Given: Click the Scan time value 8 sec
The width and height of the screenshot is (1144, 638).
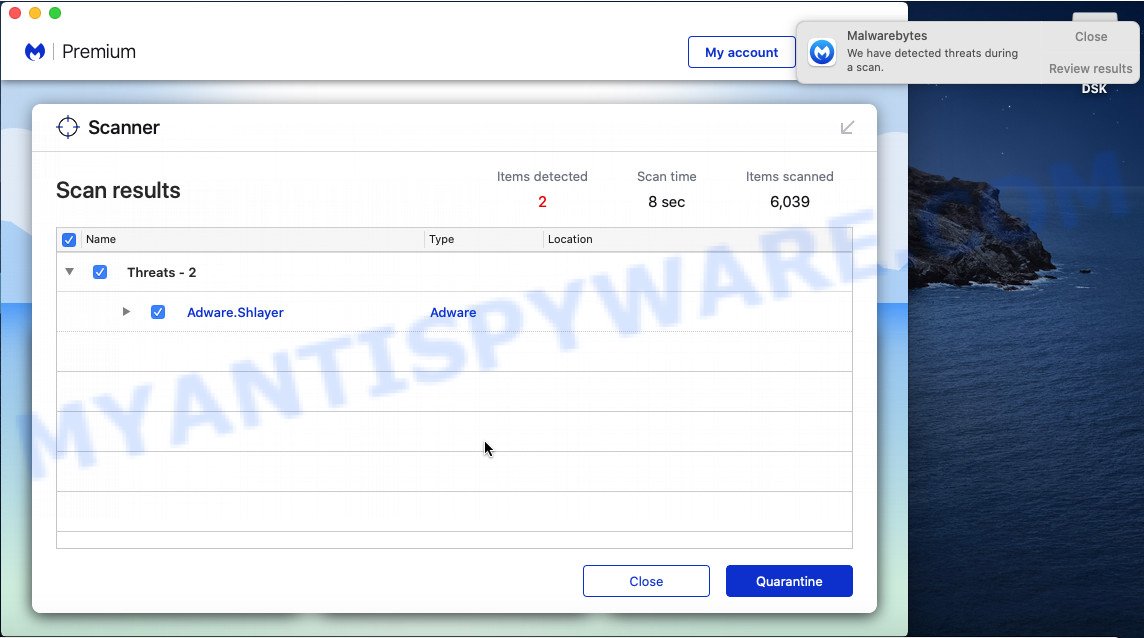Looking at the screenshot, I should [x=666, y=202].
